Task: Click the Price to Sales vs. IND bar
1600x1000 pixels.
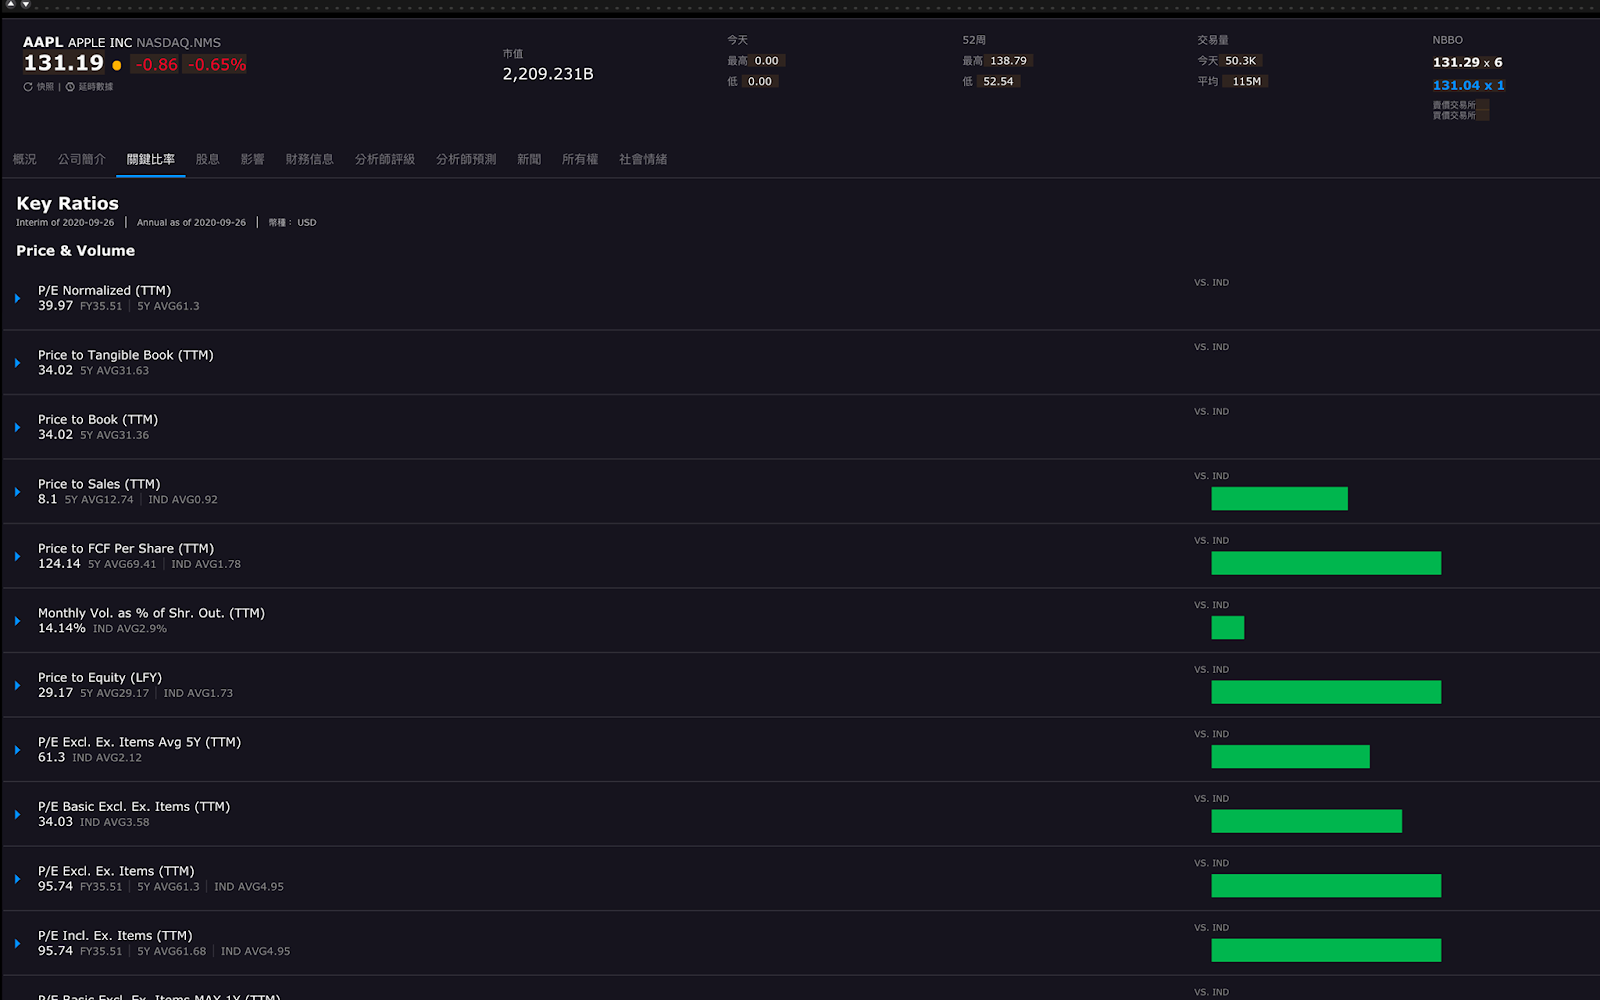Action: coord(1279,499)
